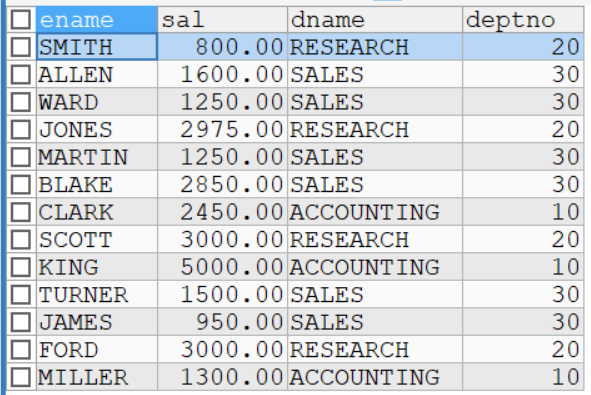Screen dimensions: 591x395
Task: Check the box for ALLEN row
Action: [21, 75]
